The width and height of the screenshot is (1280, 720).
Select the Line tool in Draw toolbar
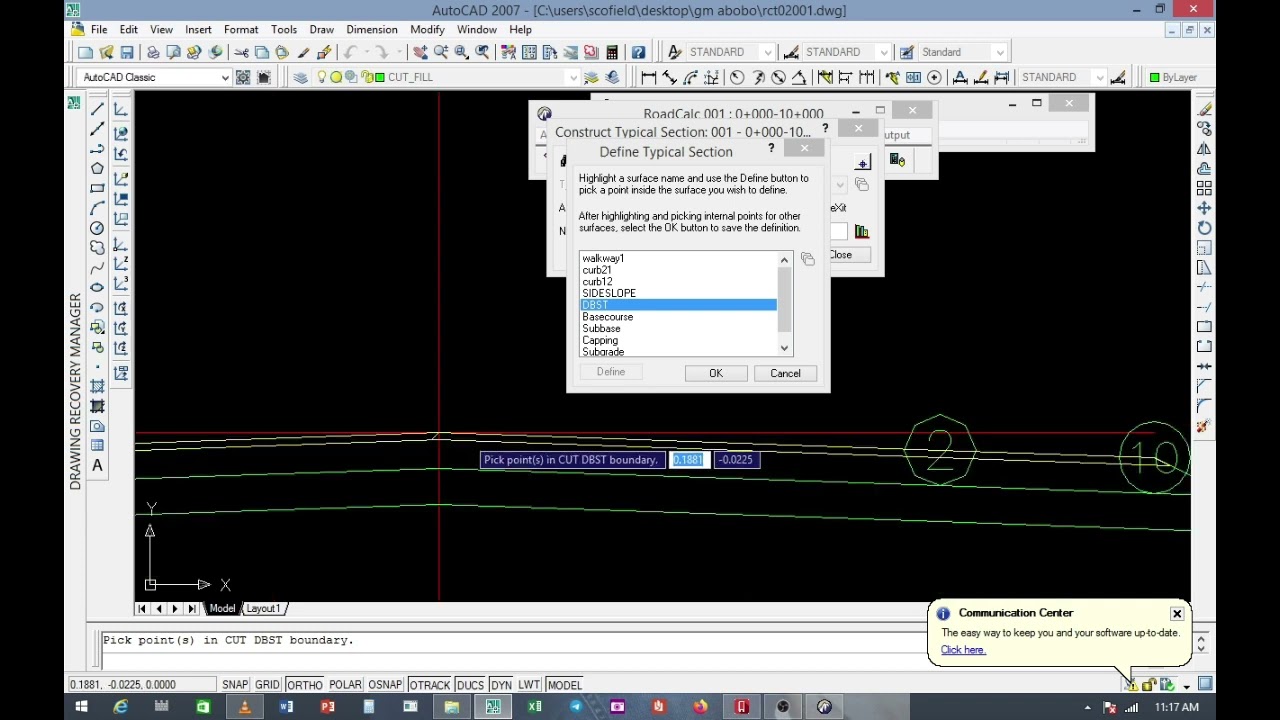click(x=97, y=110)
